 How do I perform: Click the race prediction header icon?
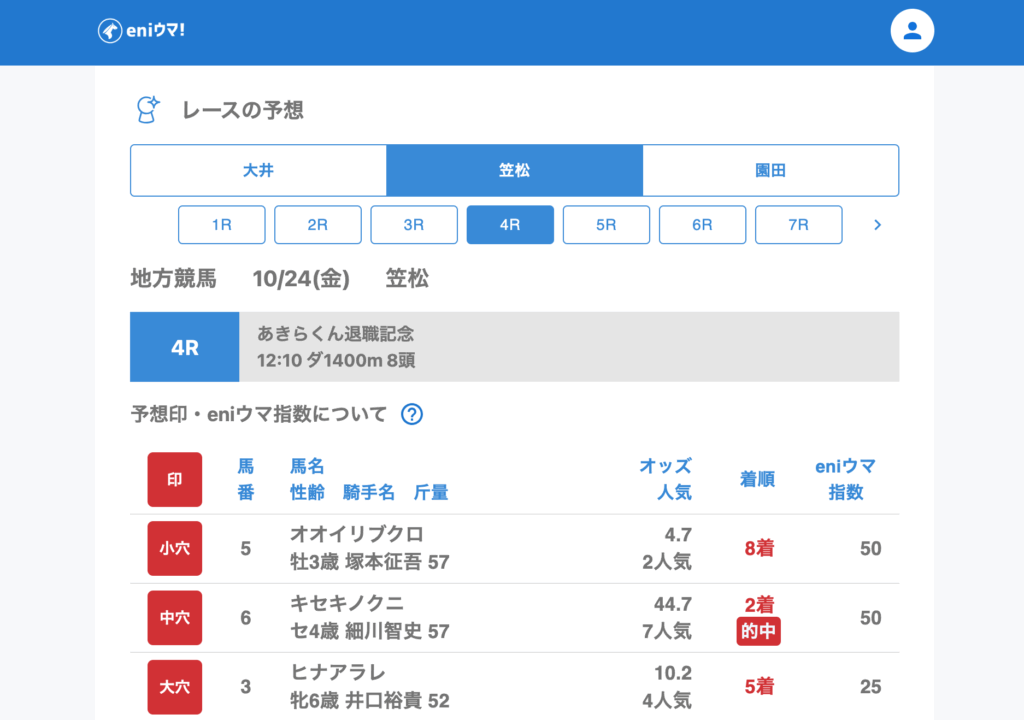pyautogui.click(x=148, y=110)
